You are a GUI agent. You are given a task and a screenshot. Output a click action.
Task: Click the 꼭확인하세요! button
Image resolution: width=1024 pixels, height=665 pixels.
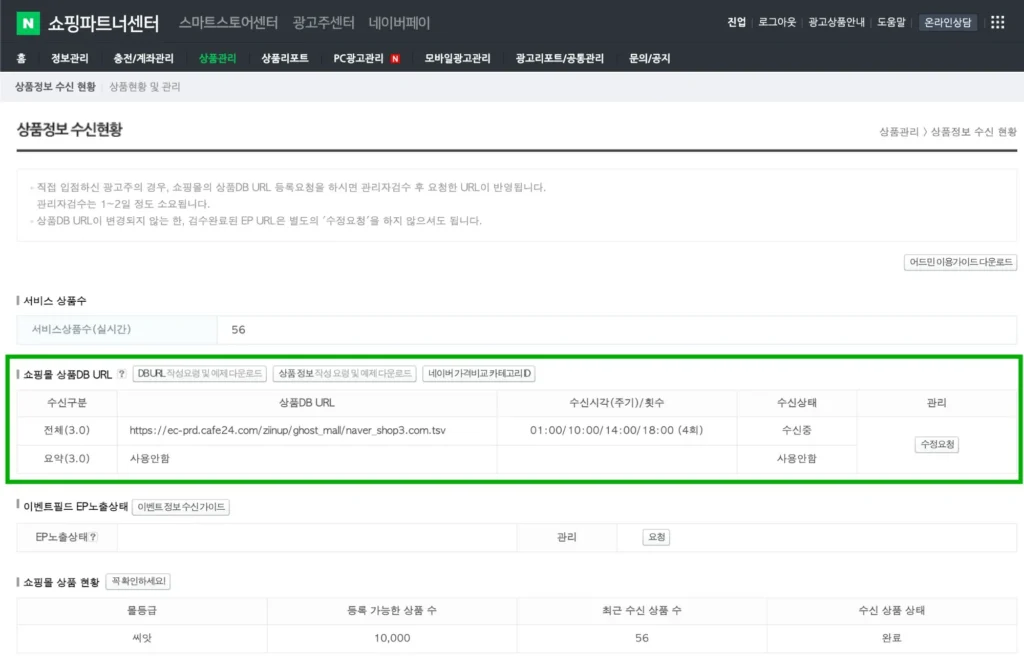[139, 581]
